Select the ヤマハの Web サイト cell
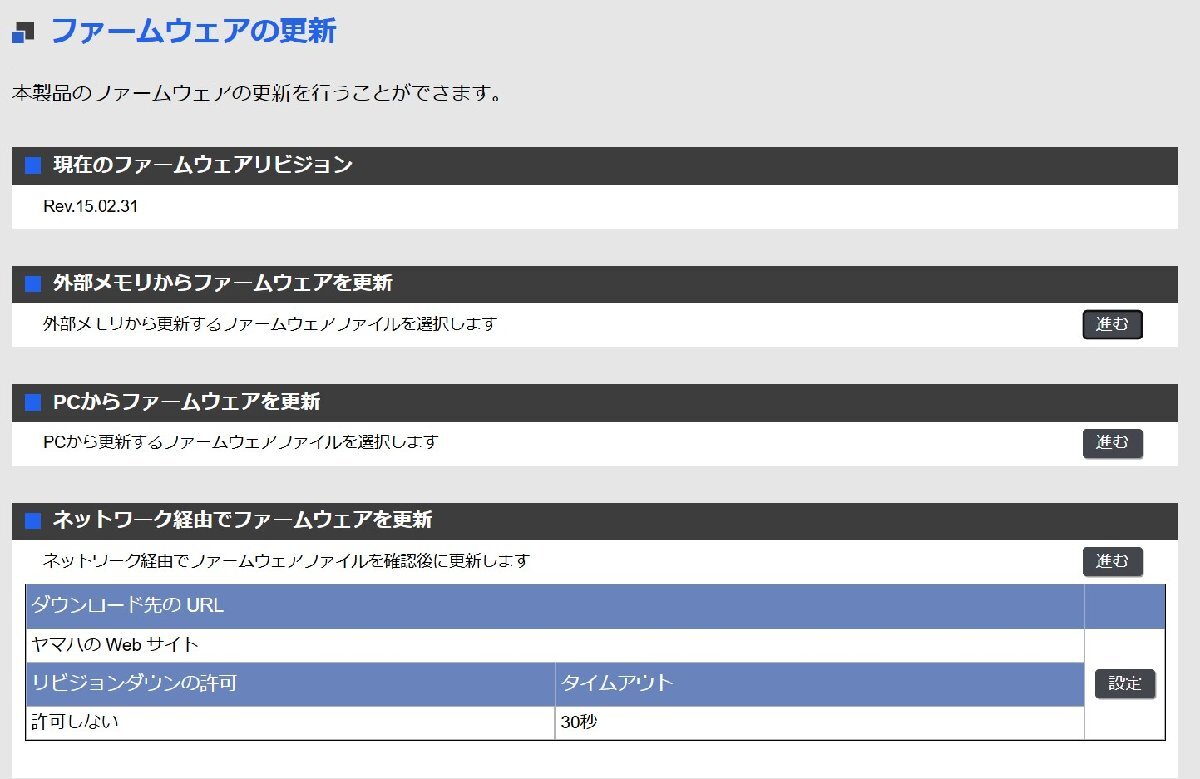The width and height of the screenshot is (1200, 779). point(555,645)
